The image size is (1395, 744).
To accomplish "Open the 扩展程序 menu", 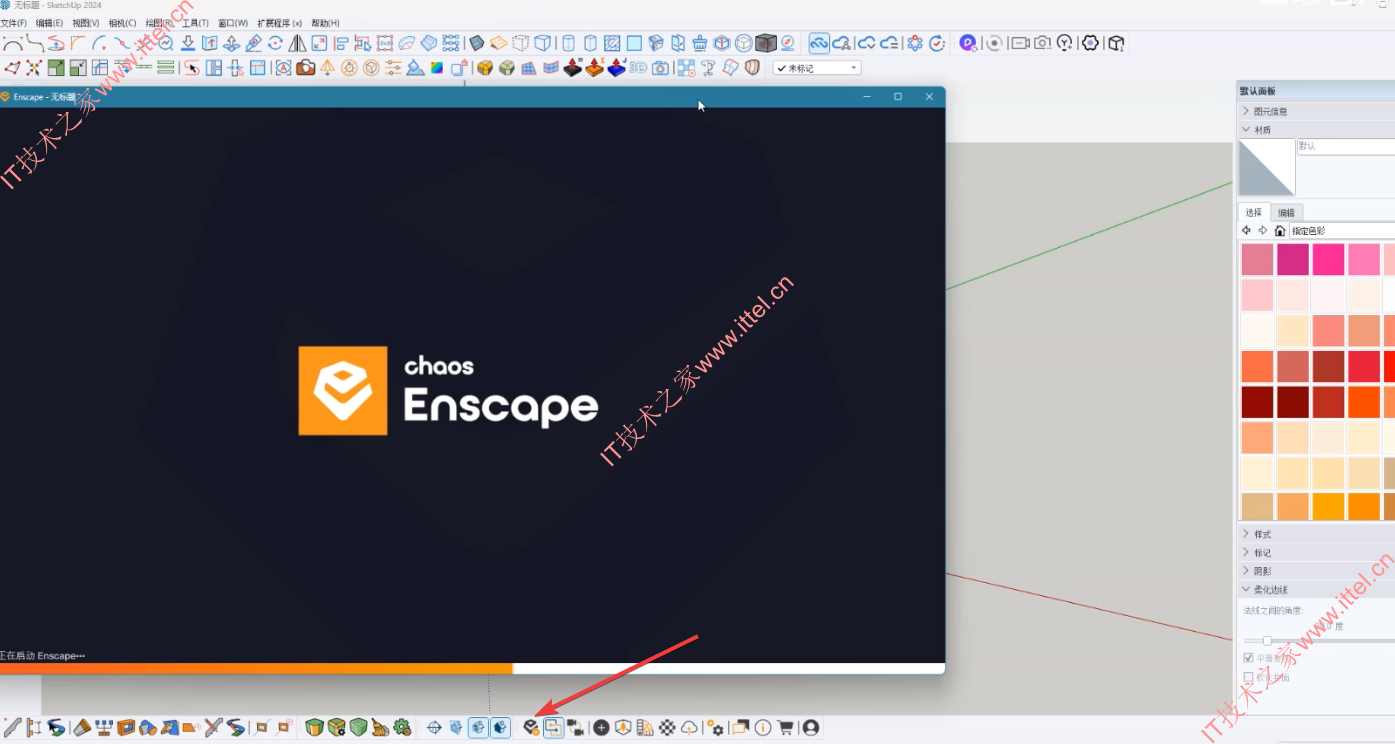I will tap(279, 23).
